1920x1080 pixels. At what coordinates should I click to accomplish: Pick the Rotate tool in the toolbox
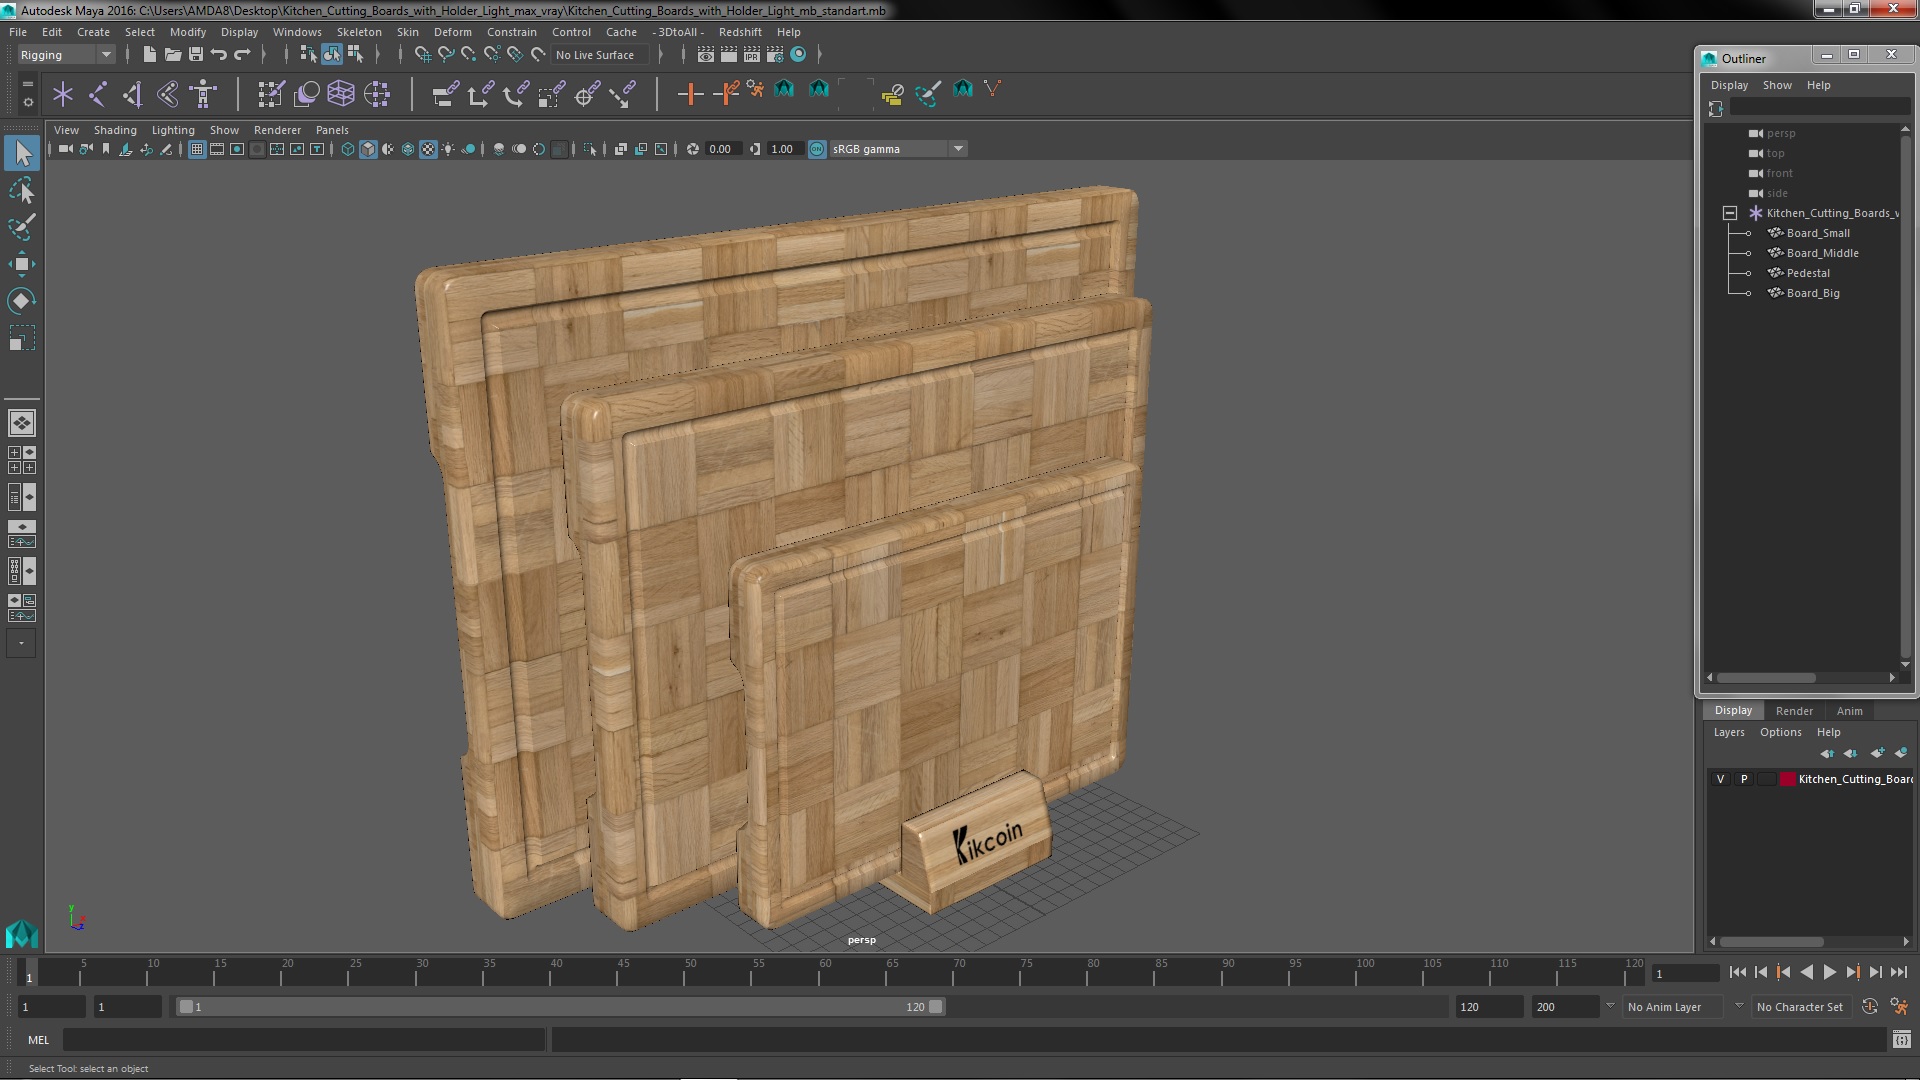21,301
